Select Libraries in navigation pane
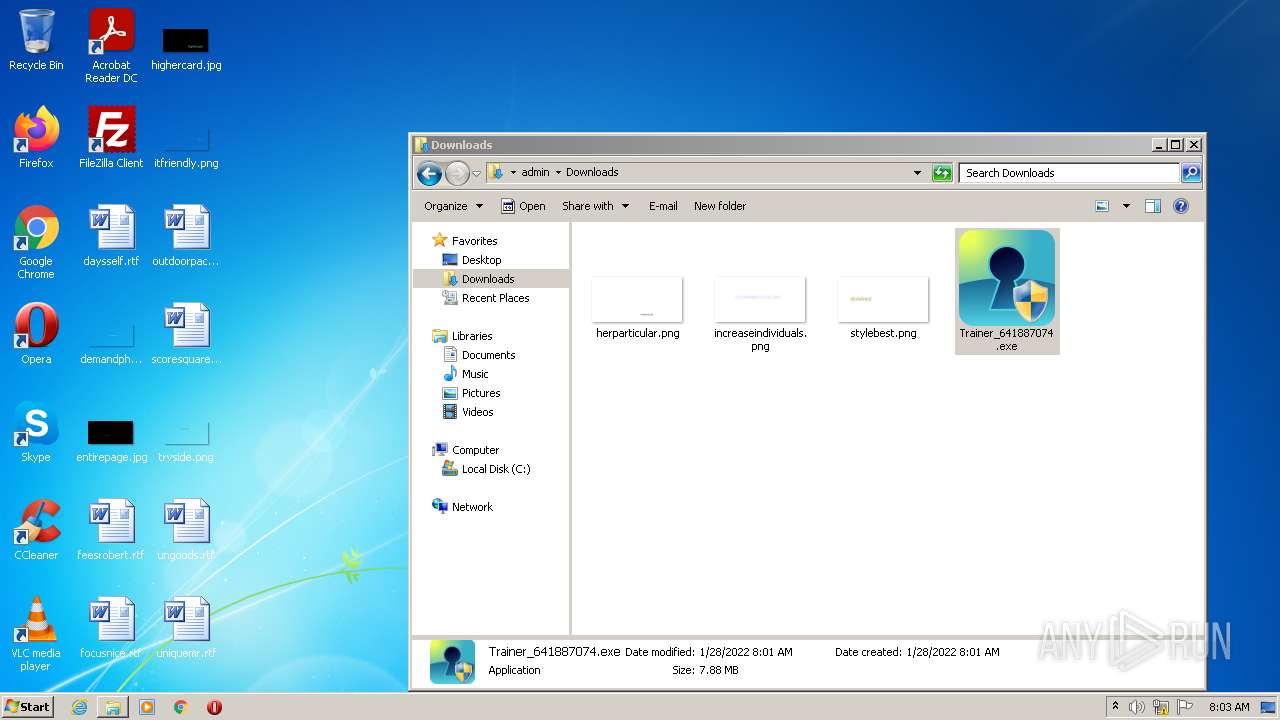 tap(472, 336)
